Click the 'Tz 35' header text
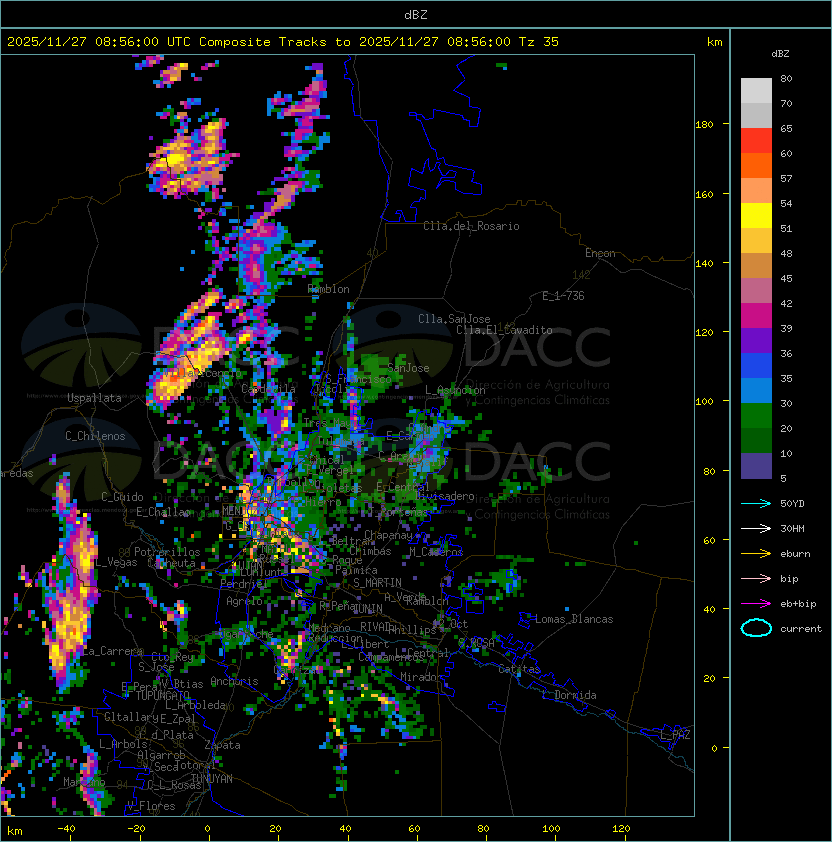 pos(539,42)
